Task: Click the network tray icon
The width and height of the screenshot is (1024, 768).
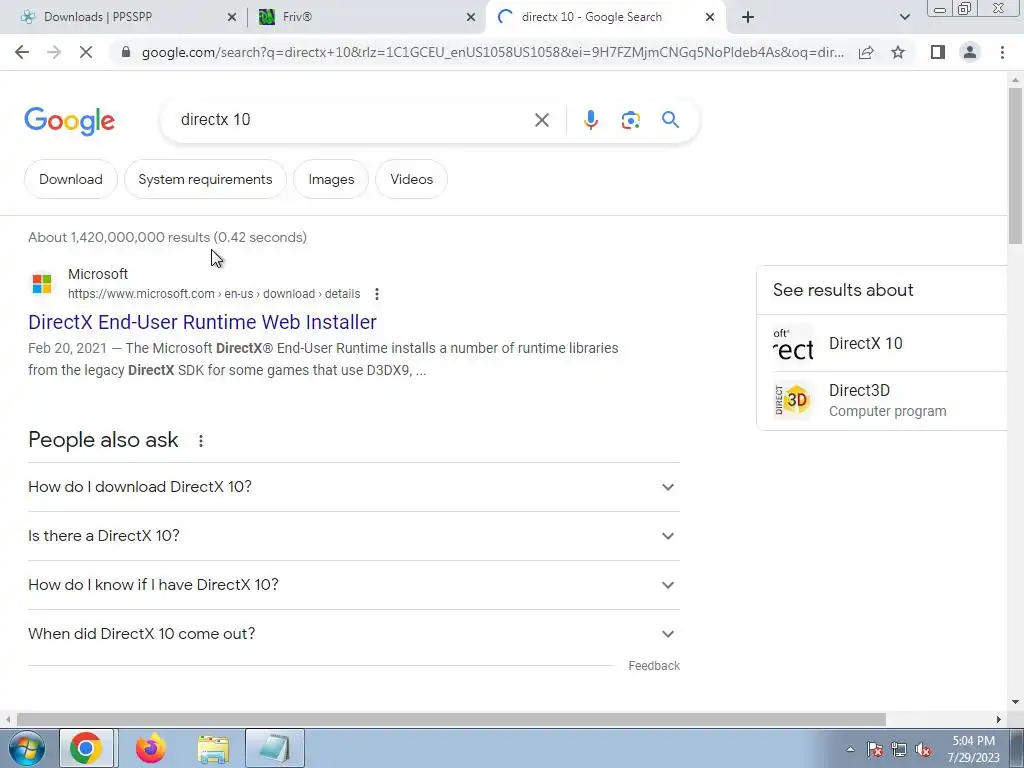Action: [899, 750]
